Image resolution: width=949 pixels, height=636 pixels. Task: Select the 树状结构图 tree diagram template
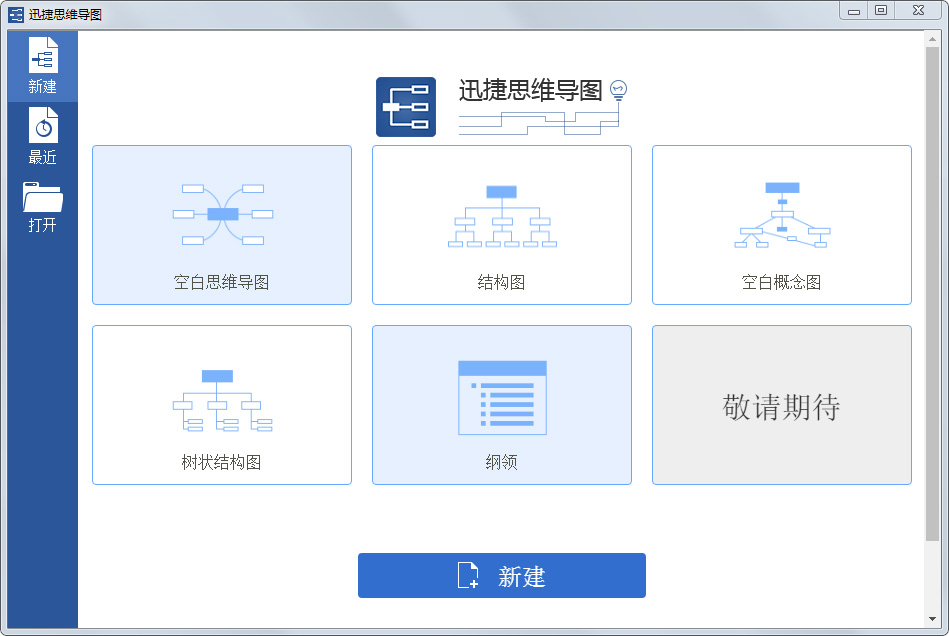221,404
